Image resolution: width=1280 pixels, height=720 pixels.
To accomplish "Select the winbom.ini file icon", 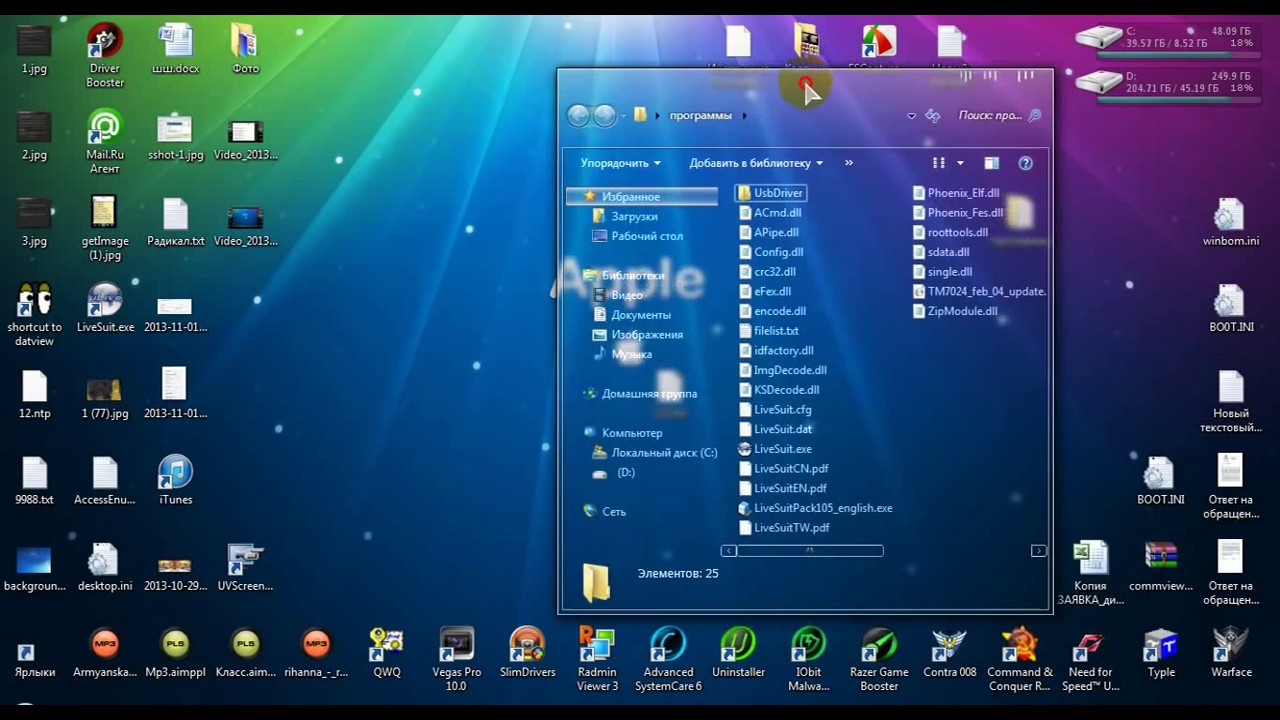I will tap(1231, 222).
